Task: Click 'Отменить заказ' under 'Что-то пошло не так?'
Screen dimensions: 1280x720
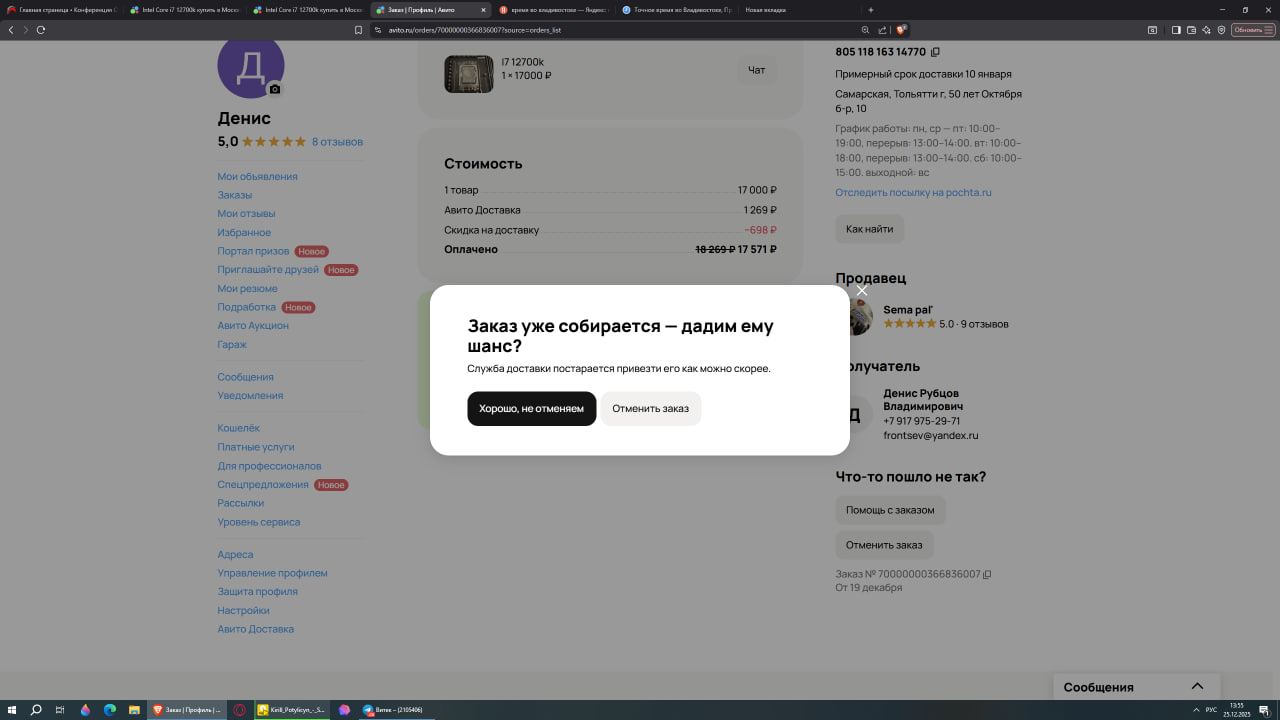Action: tap(884, 545)
